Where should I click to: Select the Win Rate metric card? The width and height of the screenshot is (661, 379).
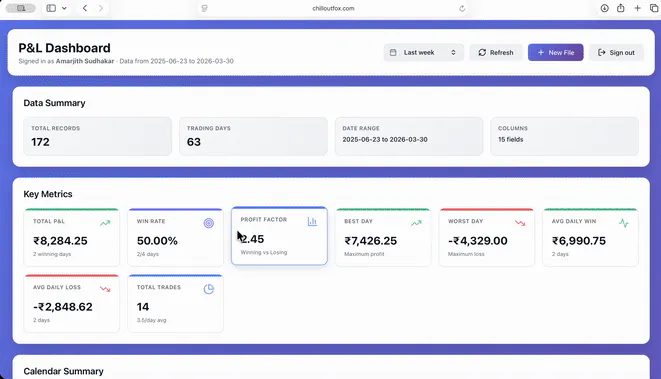[175, 237]
